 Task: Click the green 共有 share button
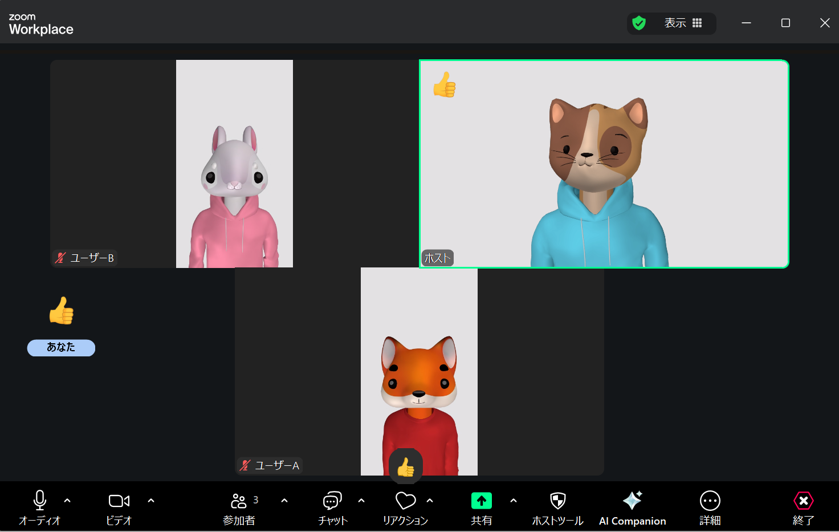coord(481,501)
